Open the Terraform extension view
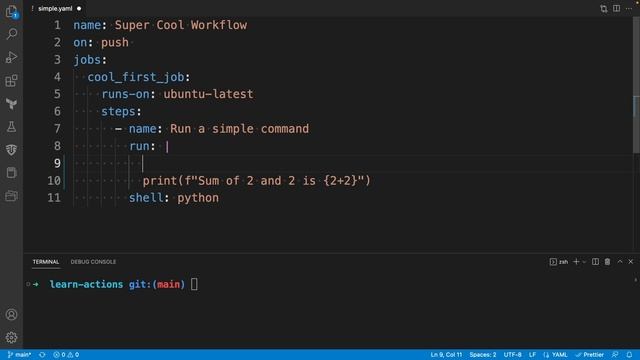The width and height of the screenshot is (640, 360). (x=11, y=104)
